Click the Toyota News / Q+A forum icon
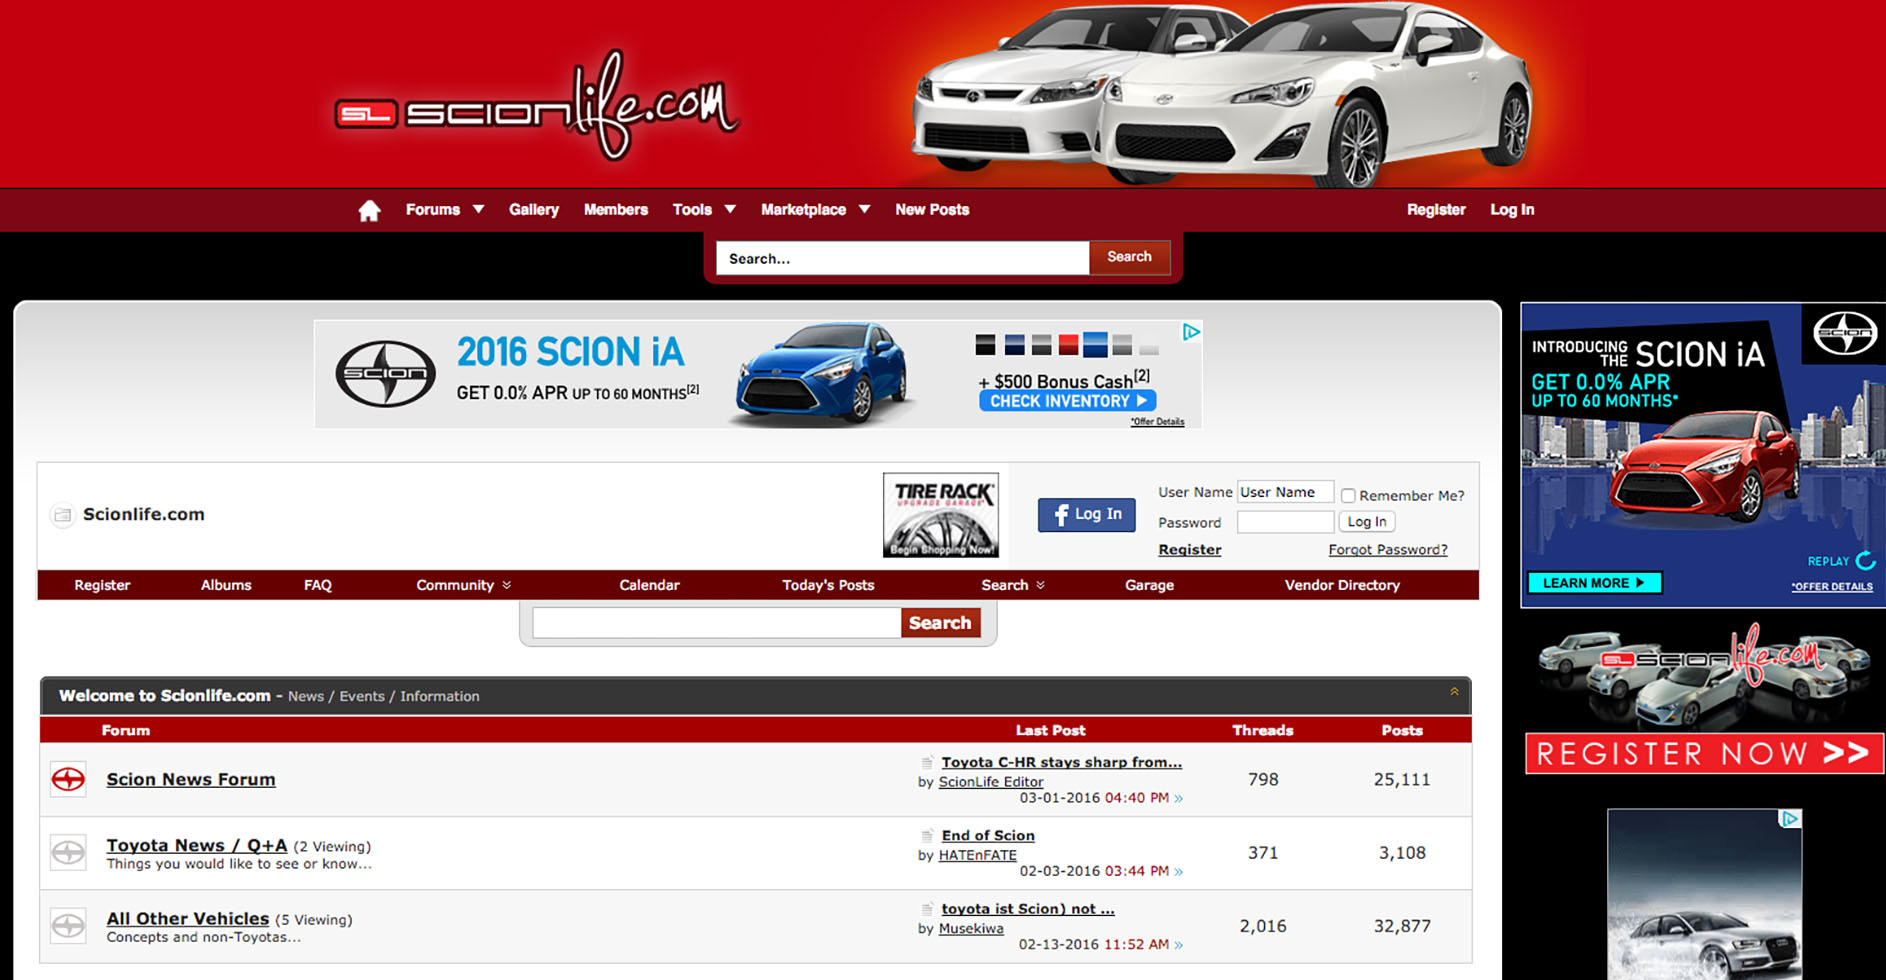Viewport: 1886px width, 980px height. (x=68, y=852)
